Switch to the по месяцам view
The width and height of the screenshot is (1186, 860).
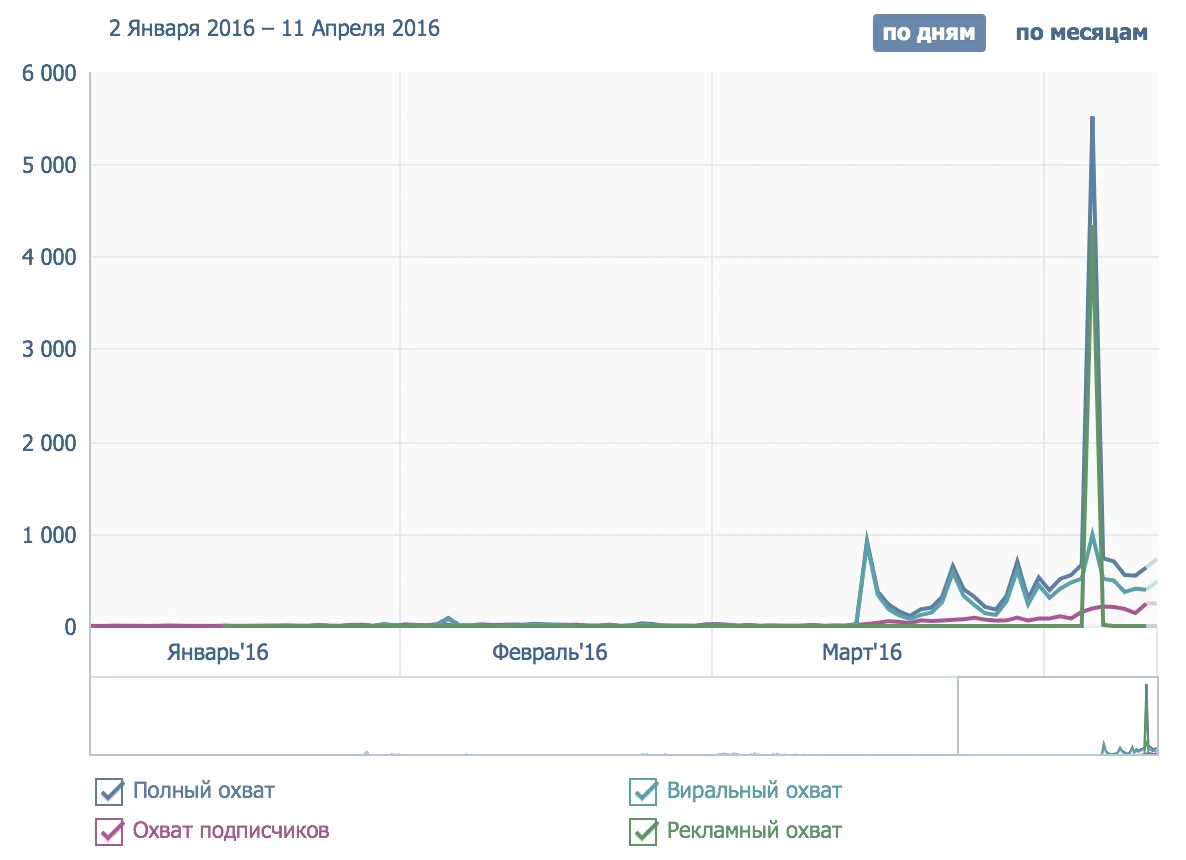1082,33
